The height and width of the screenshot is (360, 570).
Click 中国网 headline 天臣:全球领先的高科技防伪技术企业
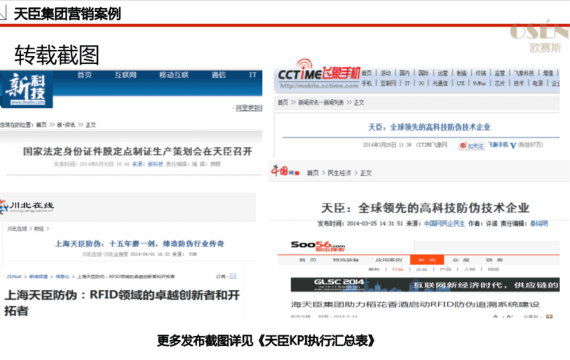425,208
